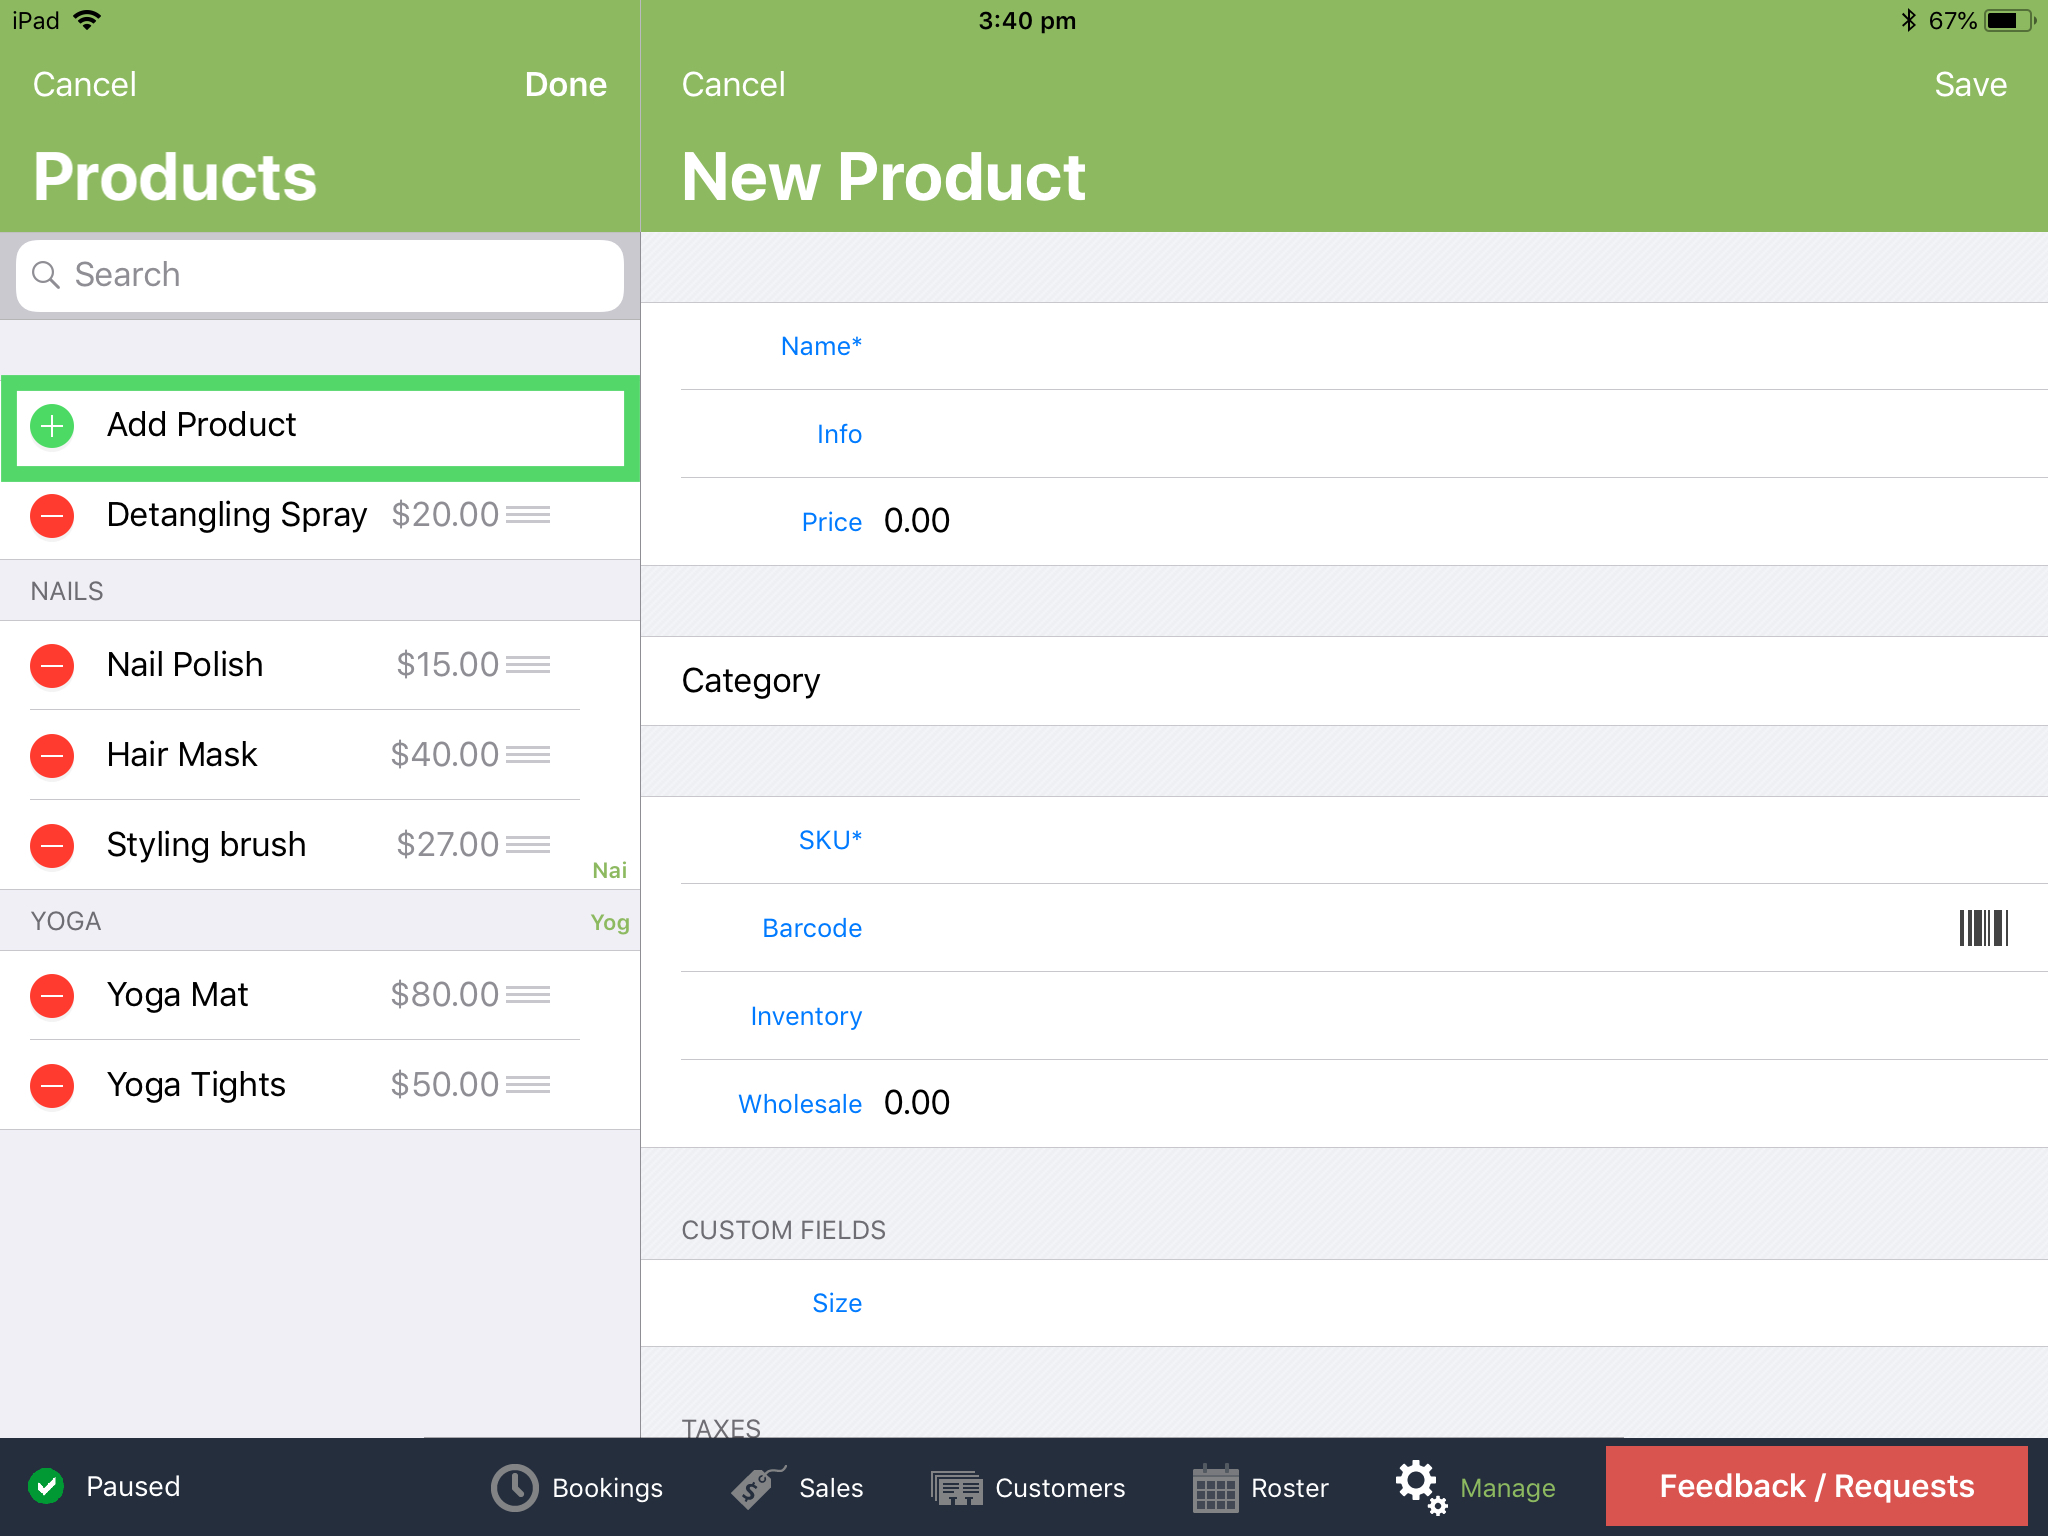Remove Hair Mask using its red minus icon

pyautogui.click(x=52, y=756)
